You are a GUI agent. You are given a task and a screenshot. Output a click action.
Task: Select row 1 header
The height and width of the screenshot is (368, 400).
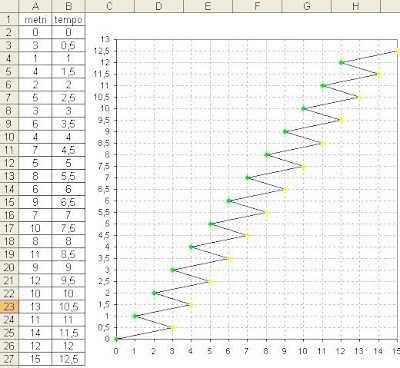pos(9,19)
